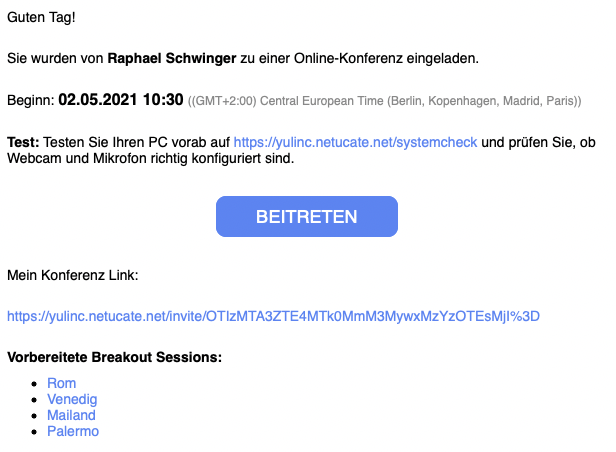Join the Palermo breakout session link
616x452 pixels.
pos(73,431)
